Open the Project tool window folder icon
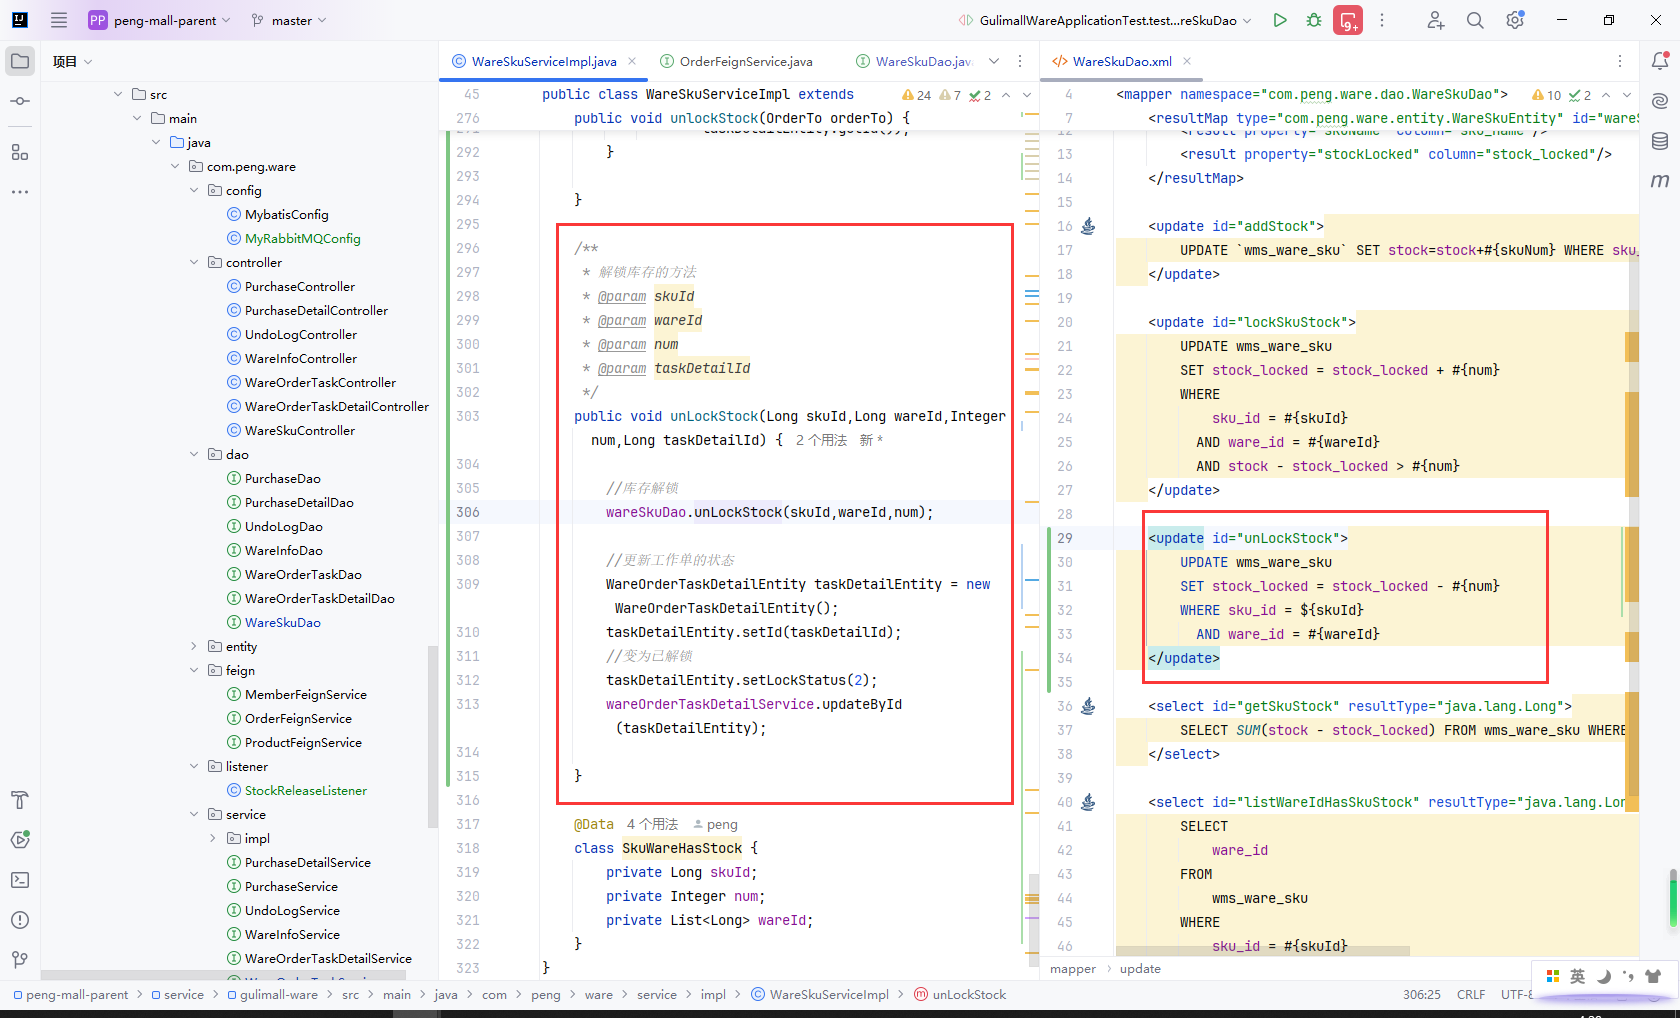 point(20,61)
